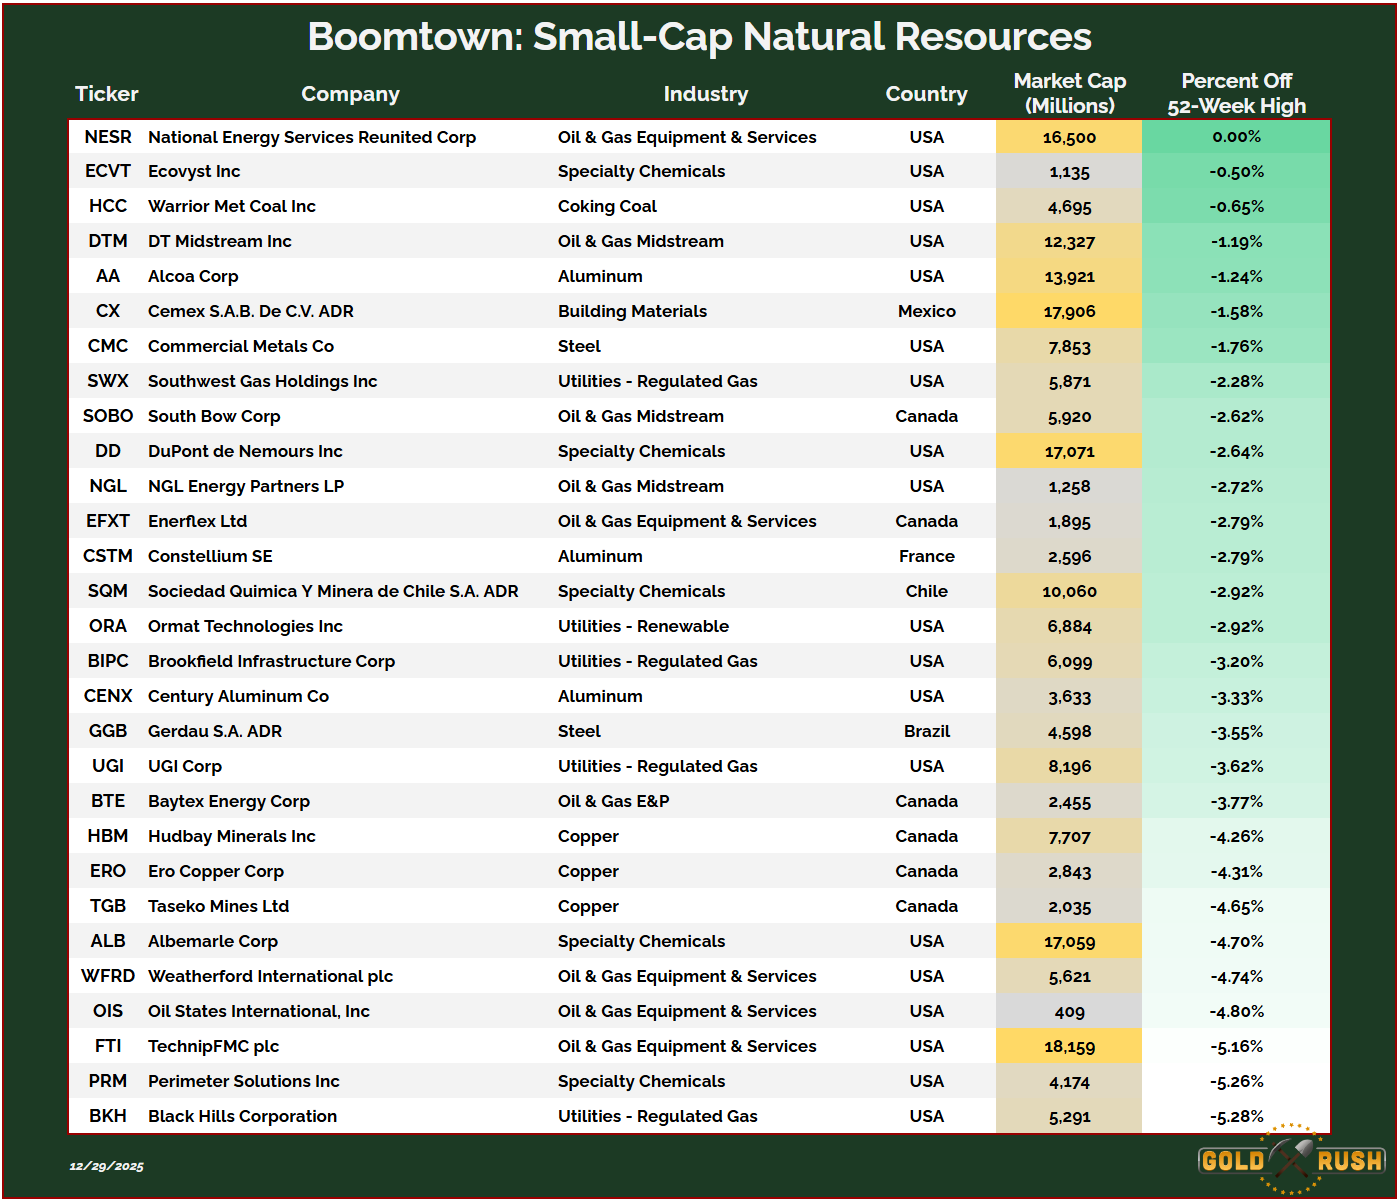
Task: Click the Ticker column header
Action: 106,94
